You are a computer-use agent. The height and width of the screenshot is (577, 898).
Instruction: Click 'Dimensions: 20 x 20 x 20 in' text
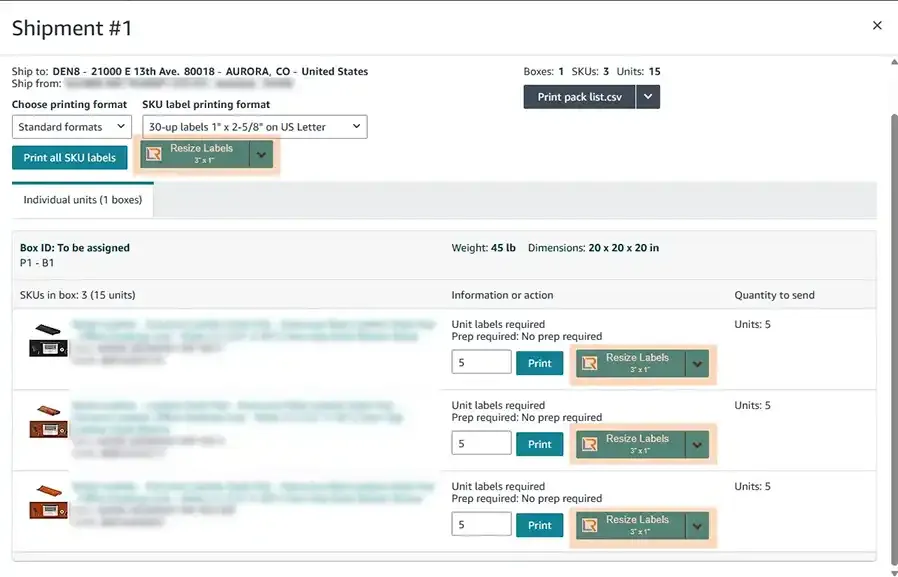(593, 248)
